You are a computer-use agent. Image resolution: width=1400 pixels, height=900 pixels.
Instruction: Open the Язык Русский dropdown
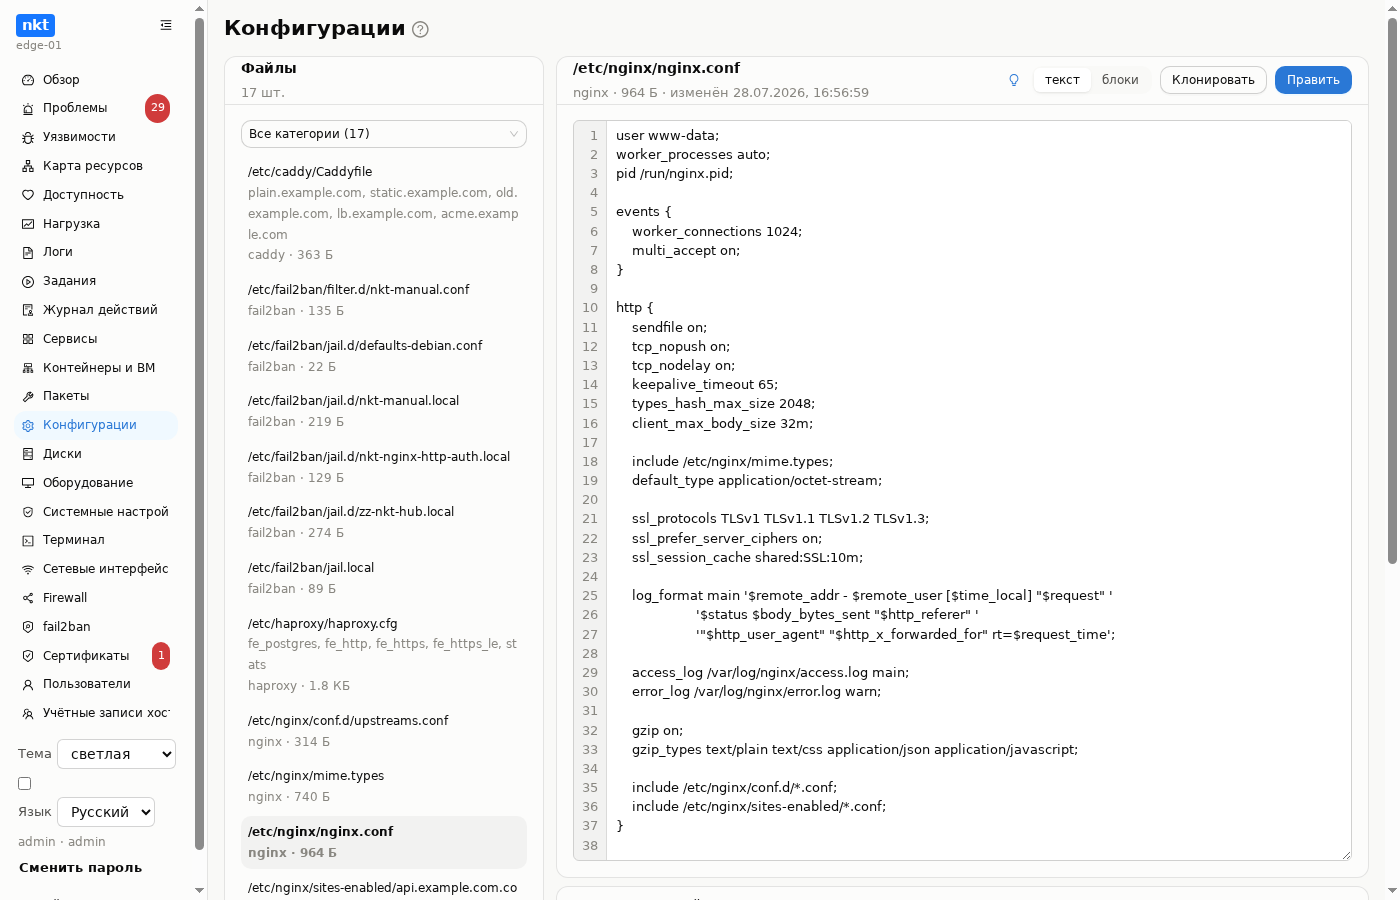(106, 812)
